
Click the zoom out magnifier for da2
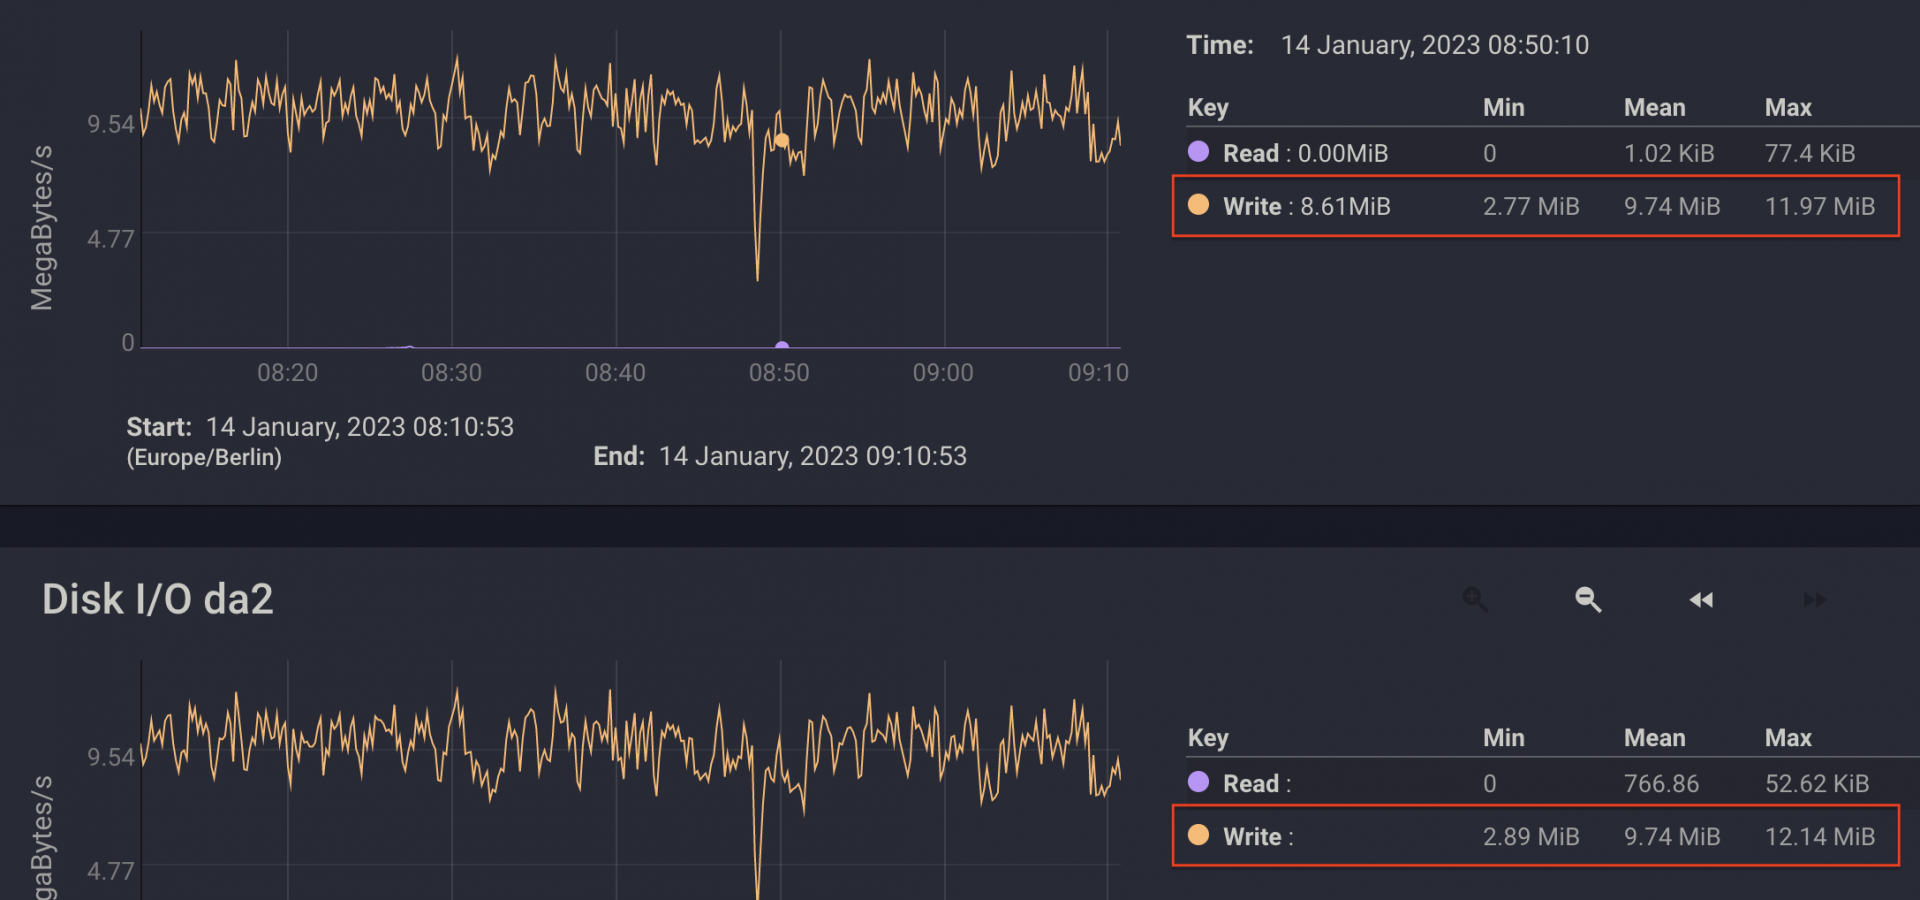click(1588, 599)
